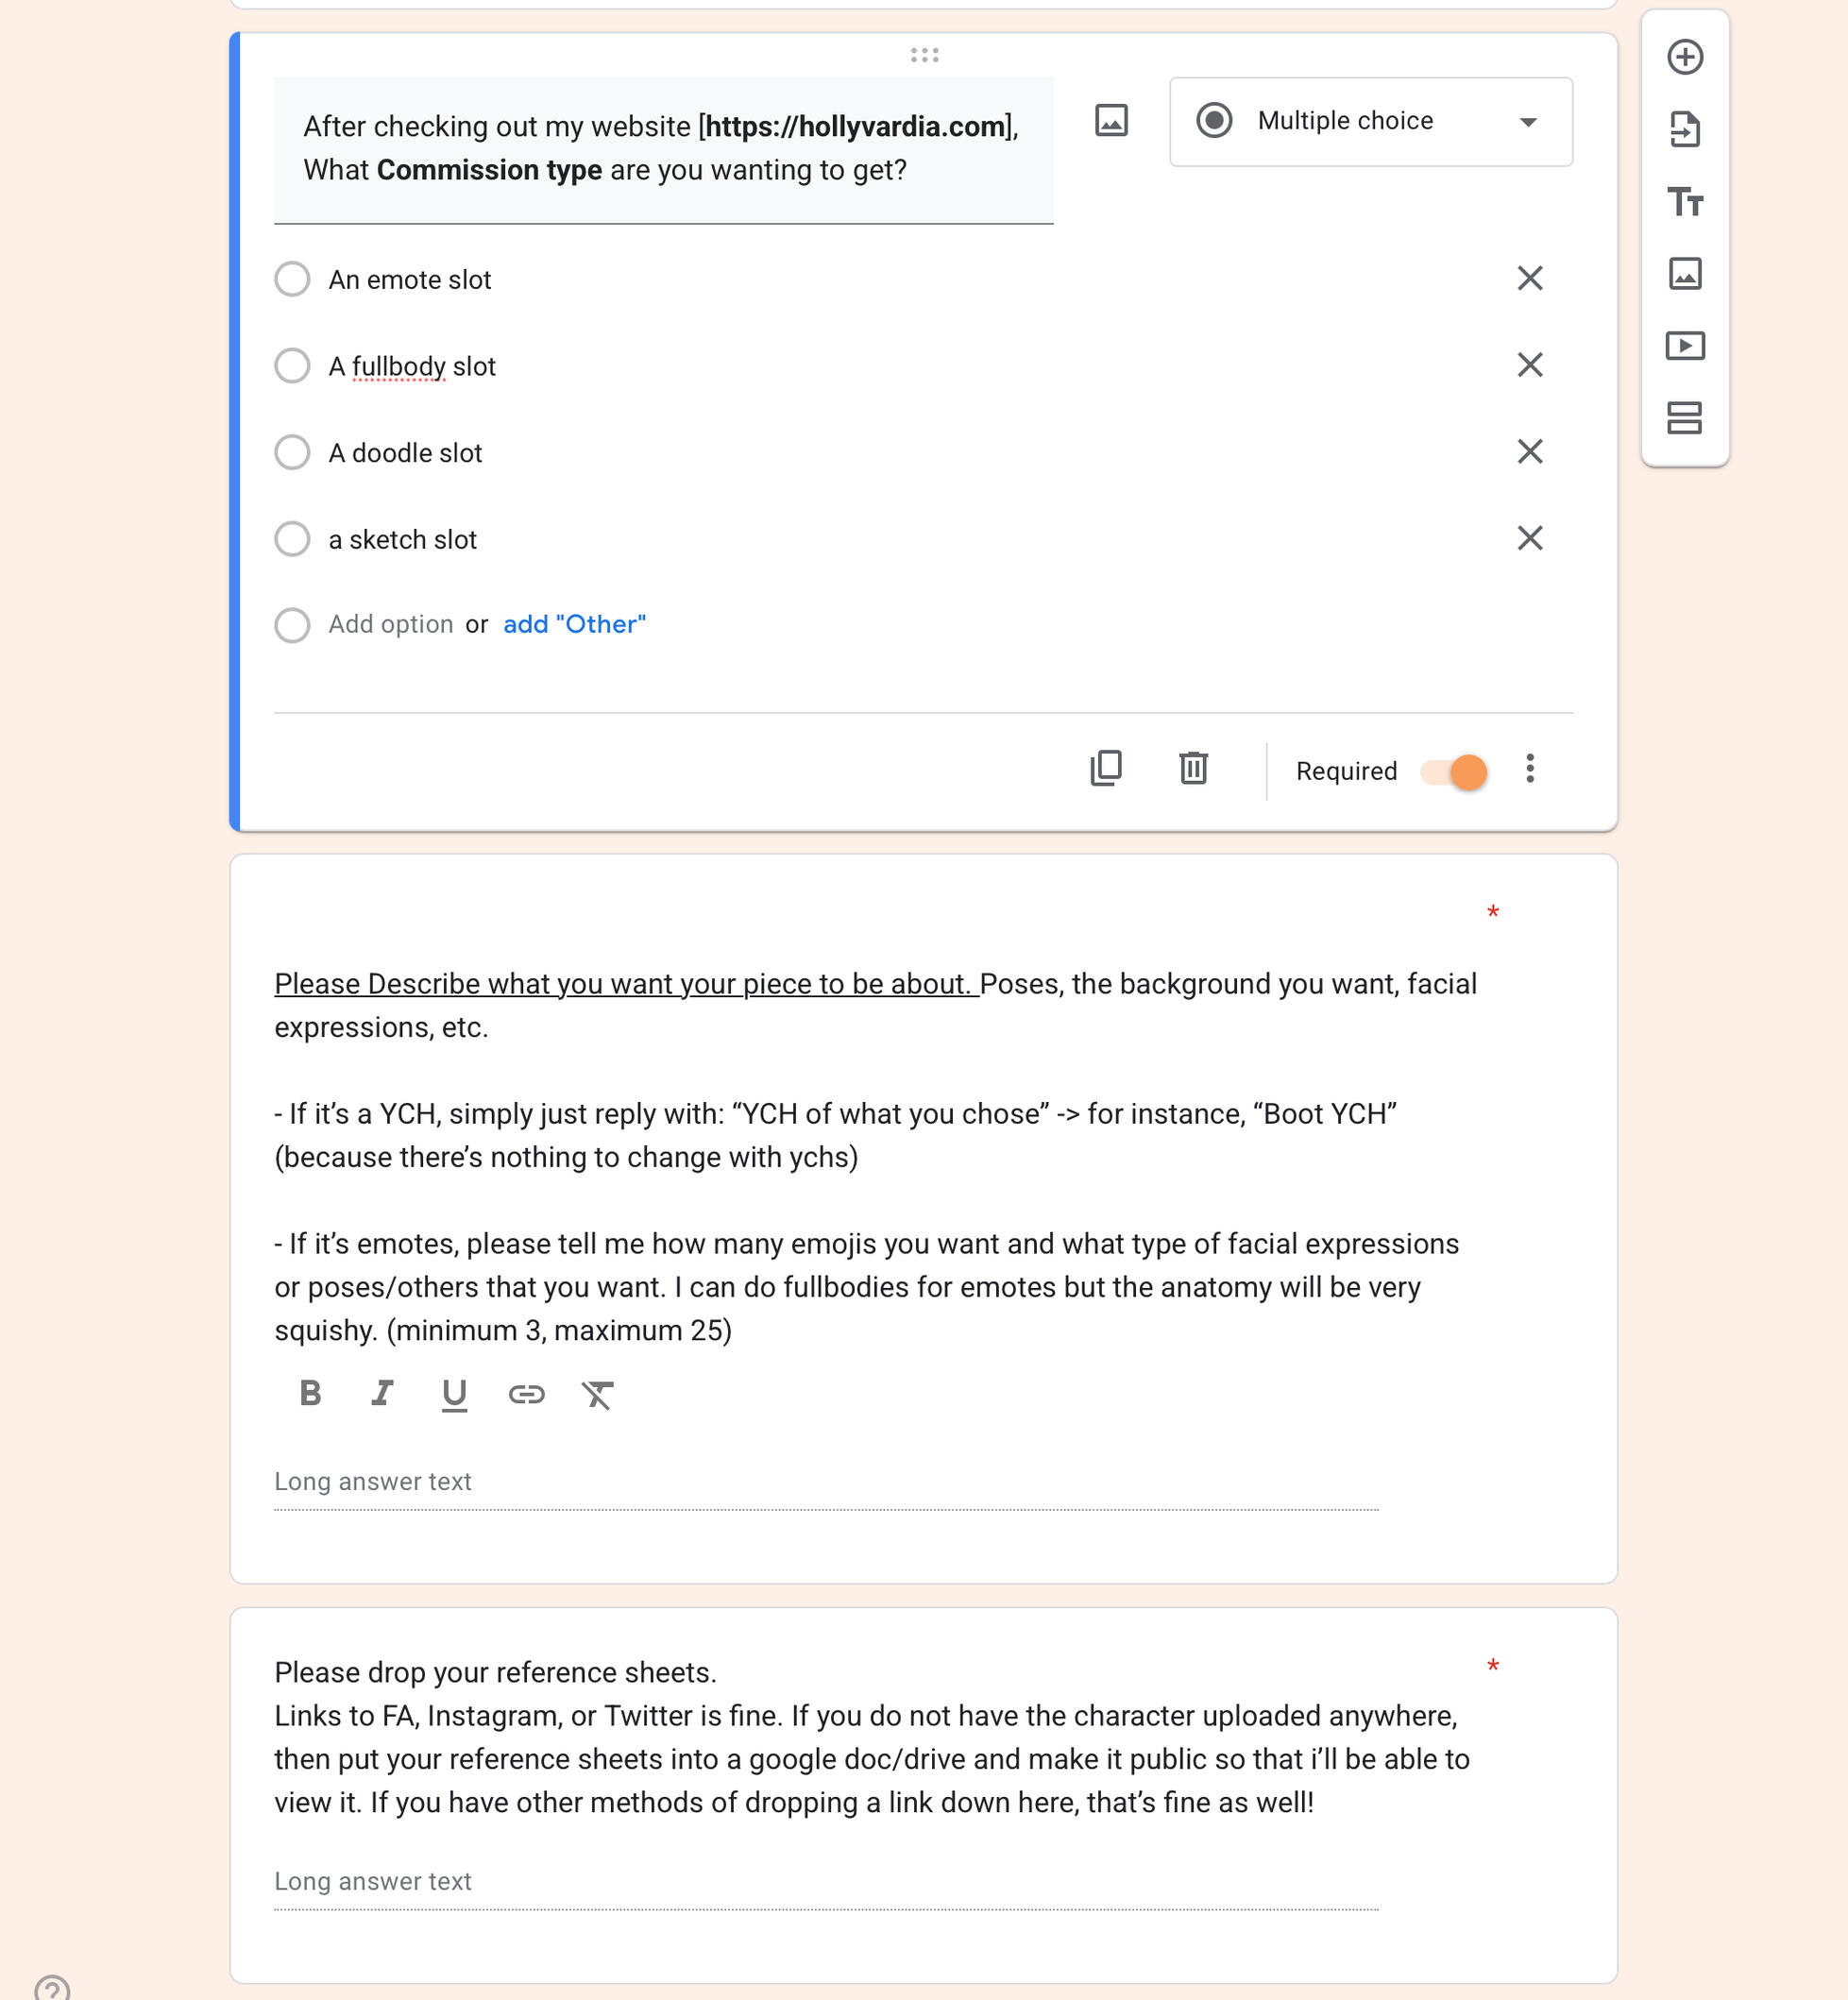Open the Multiple choice question type dropdown
The image size is (1848, 2000).
1370,122
